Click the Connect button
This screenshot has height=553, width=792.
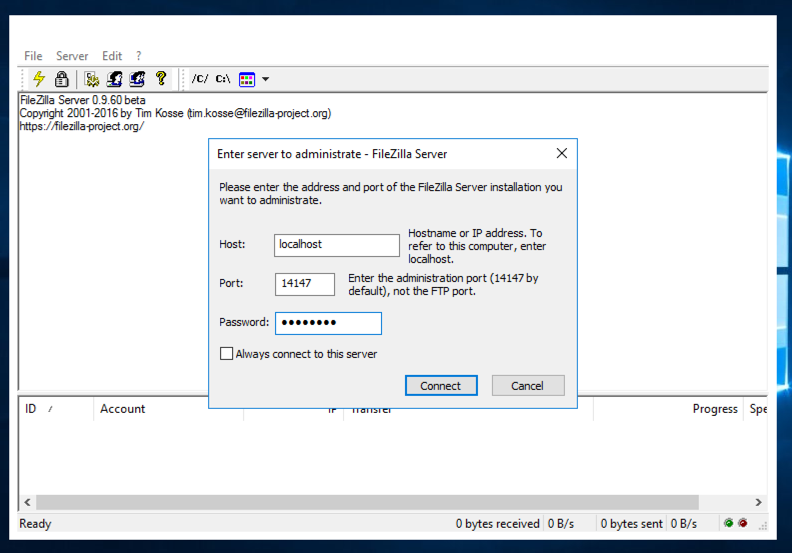(441, 386)
